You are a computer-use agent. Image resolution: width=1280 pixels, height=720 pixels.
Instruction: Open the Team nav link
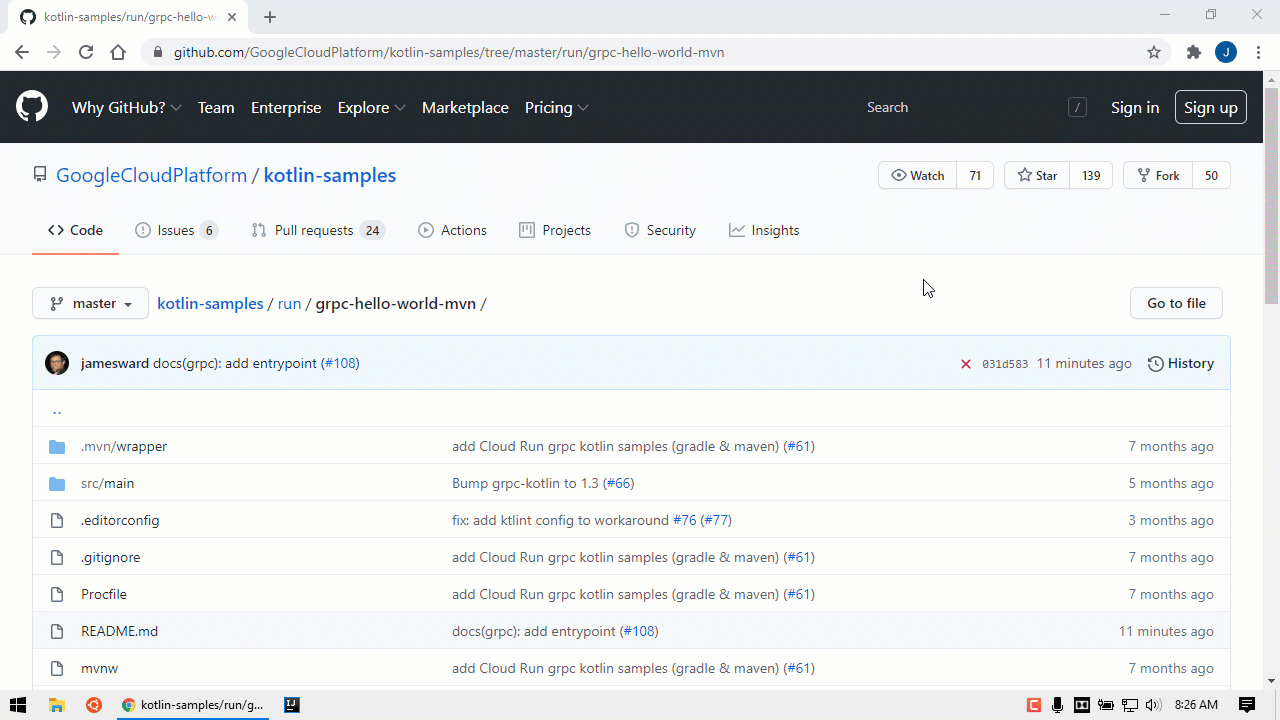point(216,107)
